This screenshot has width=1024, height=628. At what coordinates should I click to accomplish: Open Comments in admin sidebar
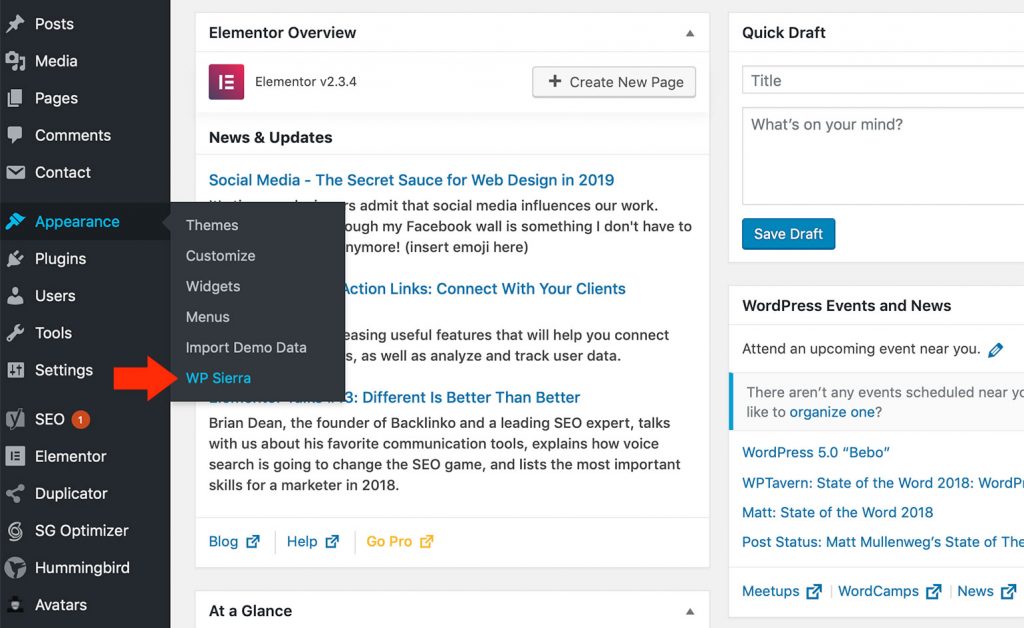point(73,135)
